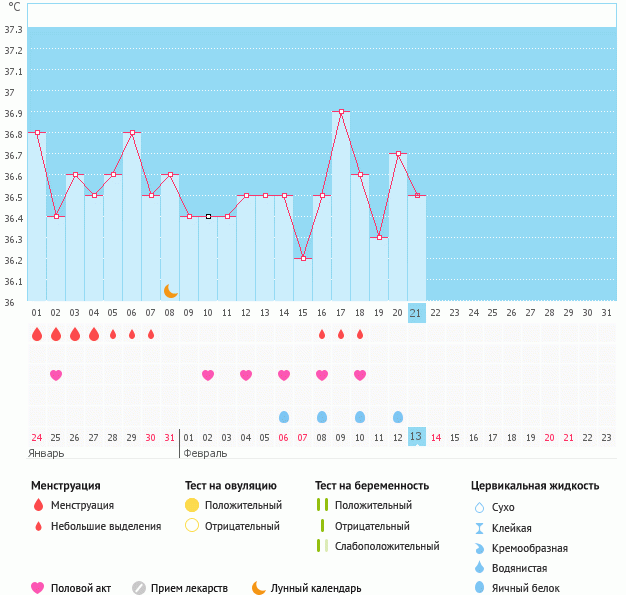Click the Яичный белок legend drop icon

pyautogui.click(x=479, y=588)
